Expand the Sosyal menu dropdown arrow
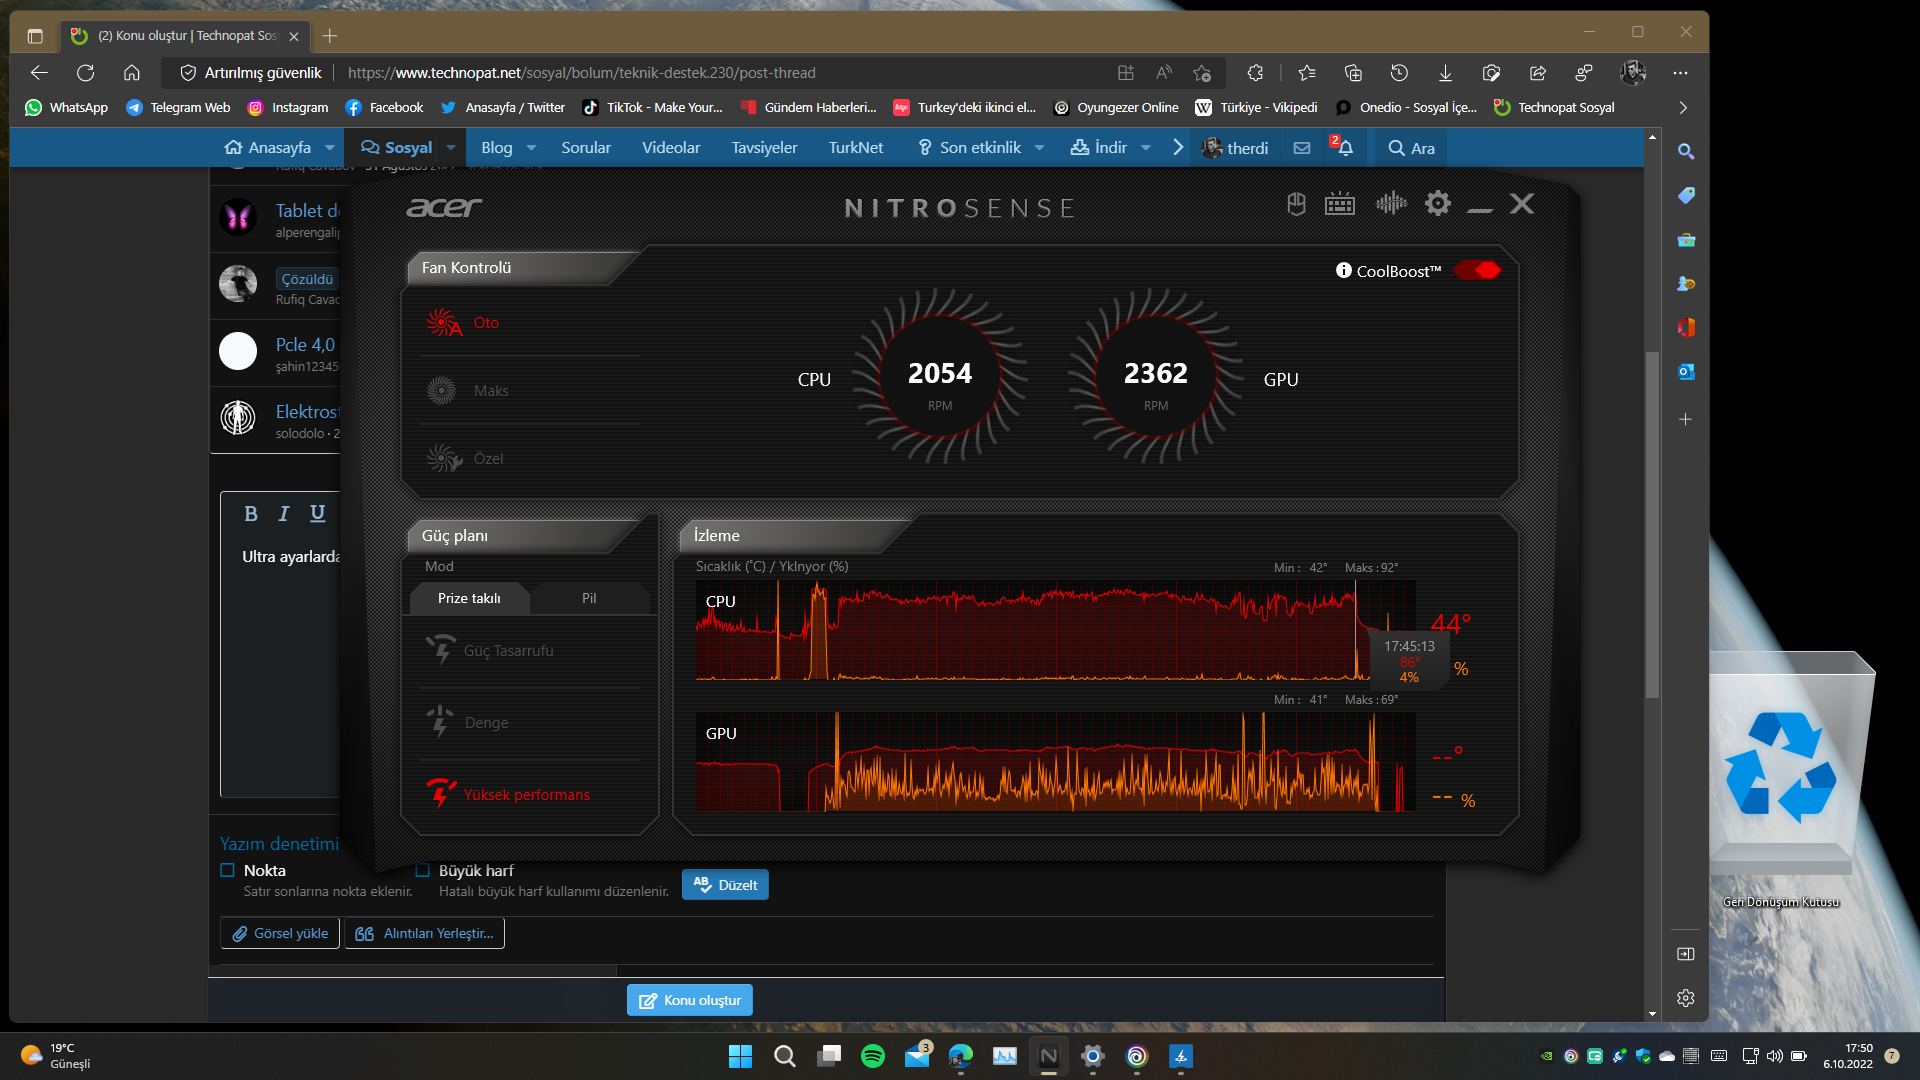This screenshot has height=1080, width=1920. point(451,148)
